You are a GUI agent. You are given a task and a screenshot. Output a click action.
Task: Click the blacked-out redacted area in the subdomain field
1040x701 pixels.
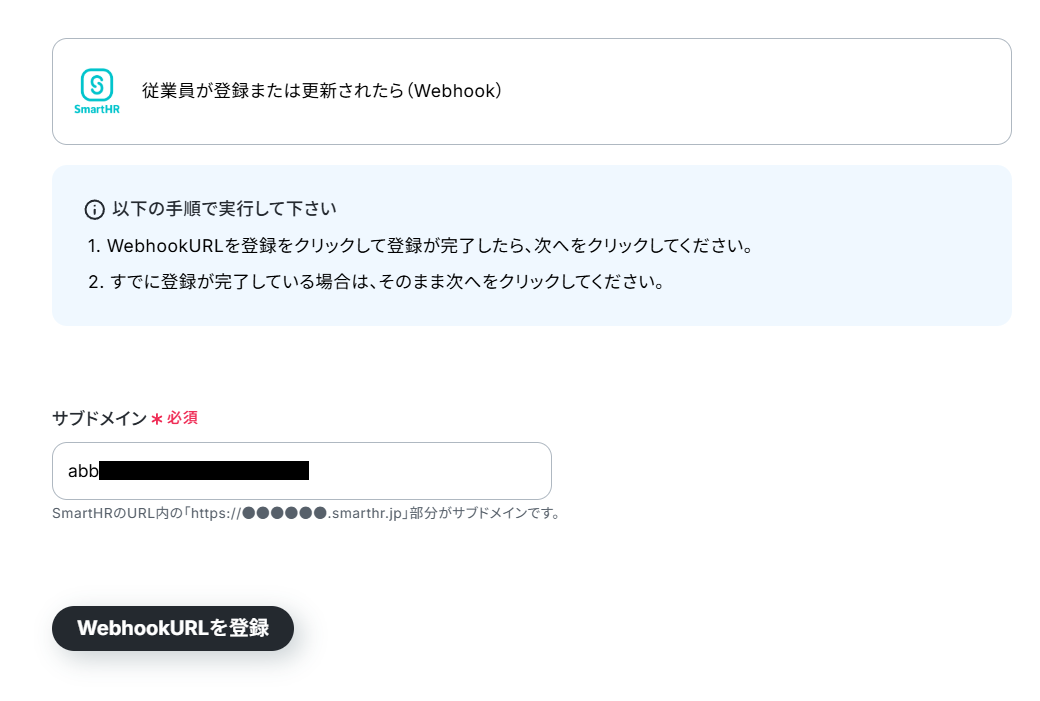pos(204,470)
